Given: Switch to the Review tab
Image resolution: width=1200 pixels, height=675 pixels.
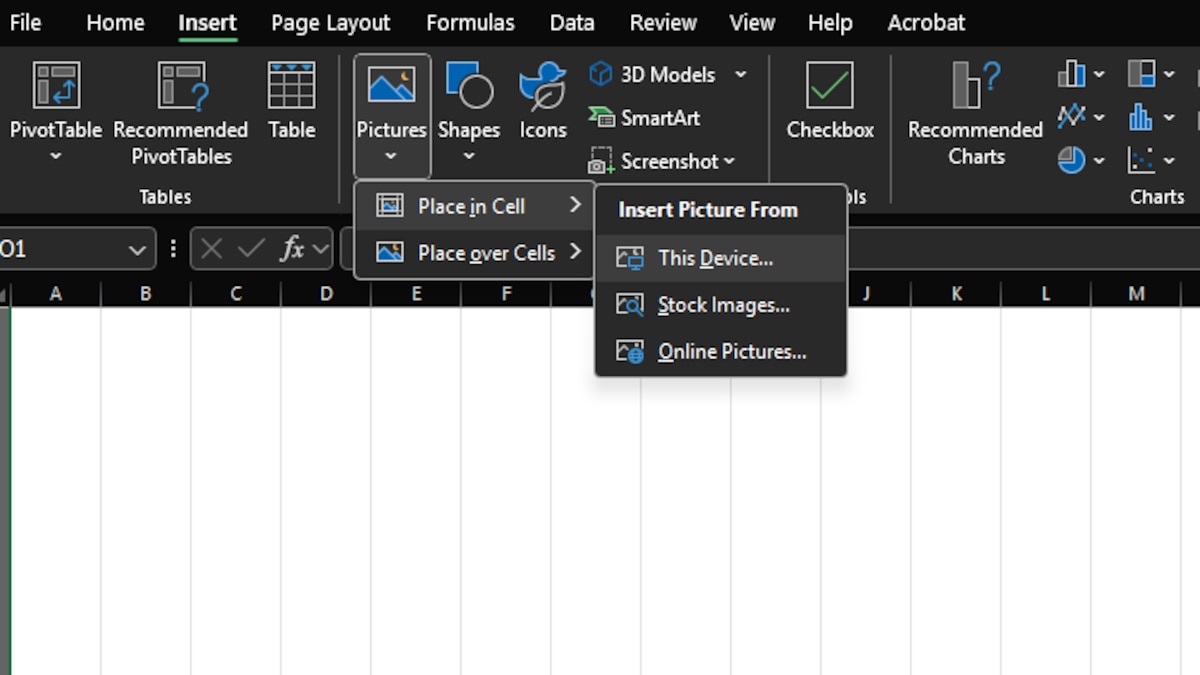Looking at the screenshot, I should pos(663,22).
